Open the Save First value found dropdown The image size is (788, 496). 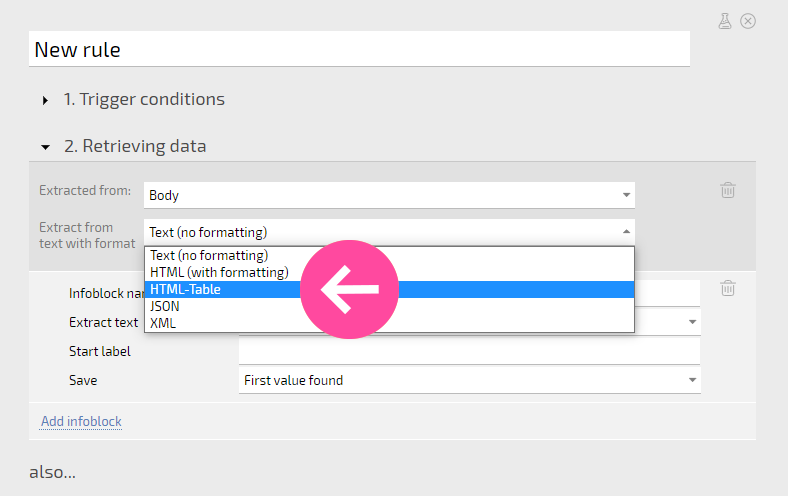(x=469, y=380)
